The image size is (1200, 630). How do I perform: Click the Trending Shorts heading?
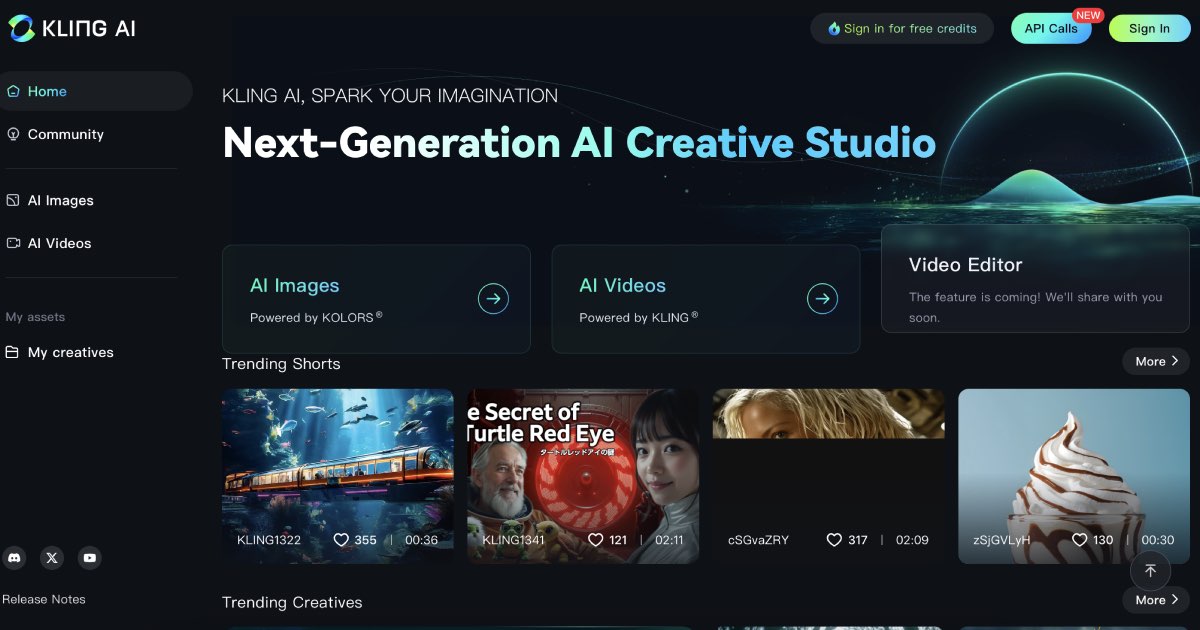click(x=281, y=364)
